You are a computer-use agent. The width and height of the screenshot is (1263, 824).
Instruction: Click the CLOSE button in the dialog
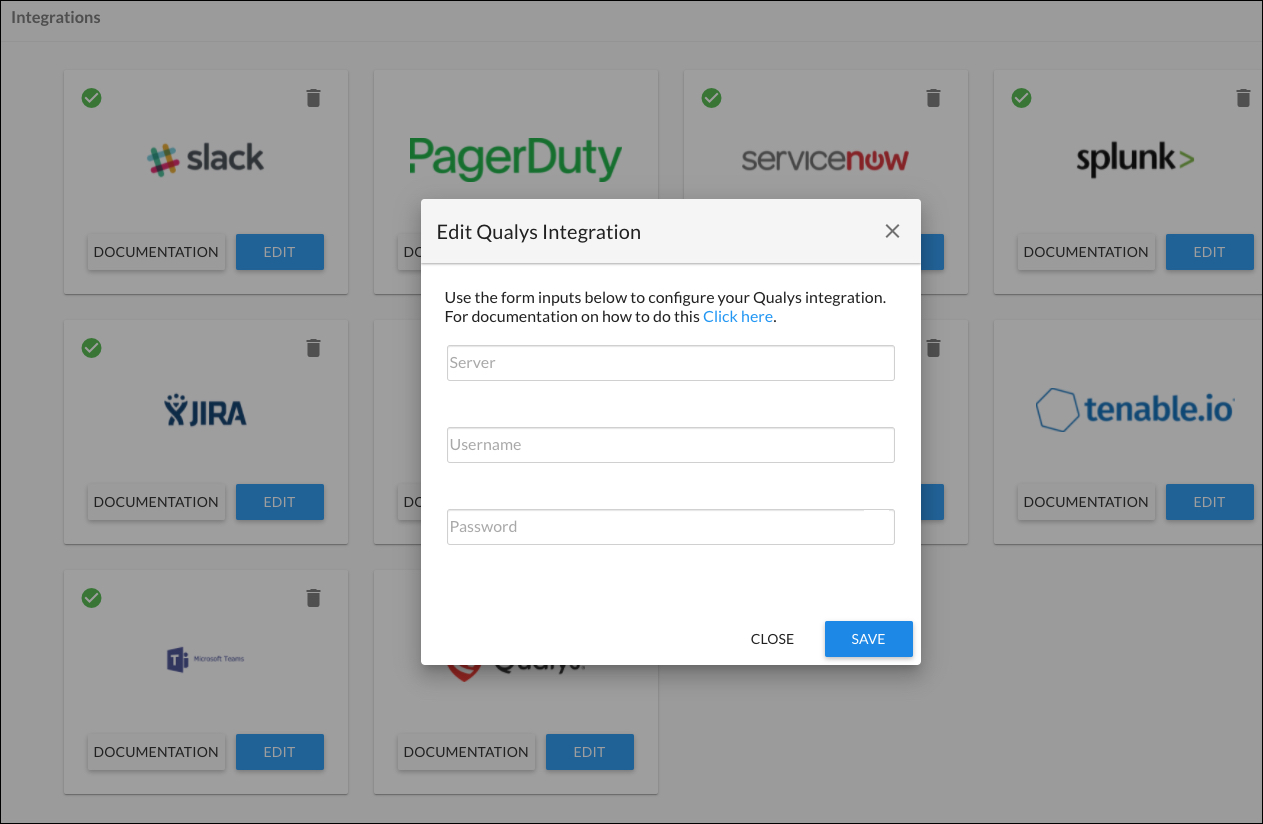pyautogui.click(x=772, y=639)
